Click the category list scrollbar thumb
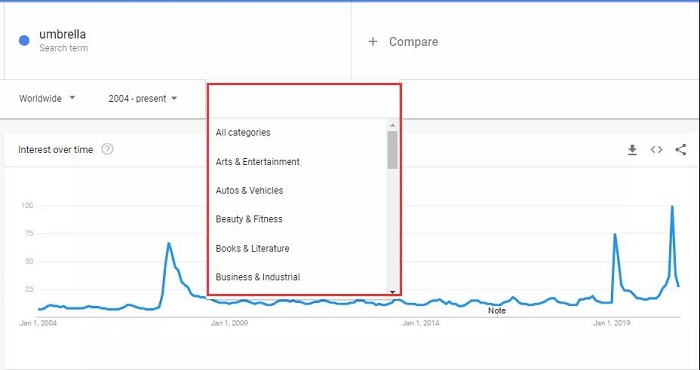 pos(392,150)
